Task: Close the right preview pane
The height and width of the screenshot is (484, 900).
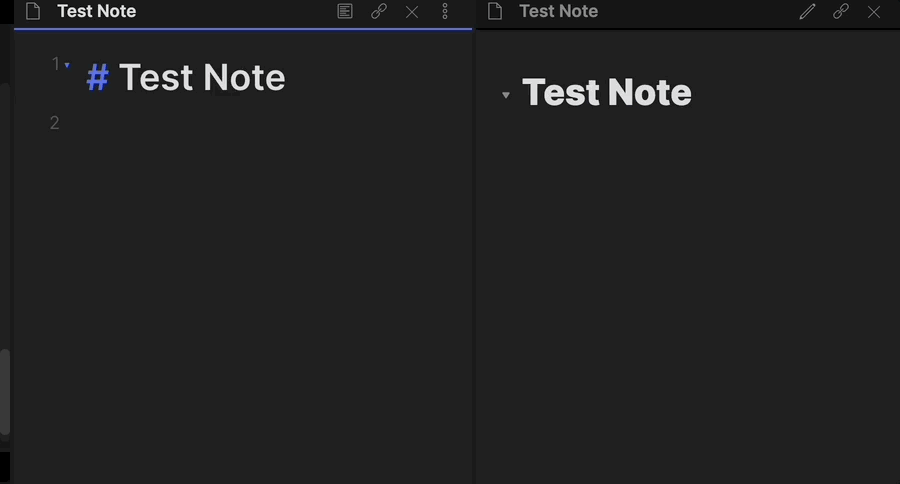Action: pyautogui.click(x=874, y=11)
